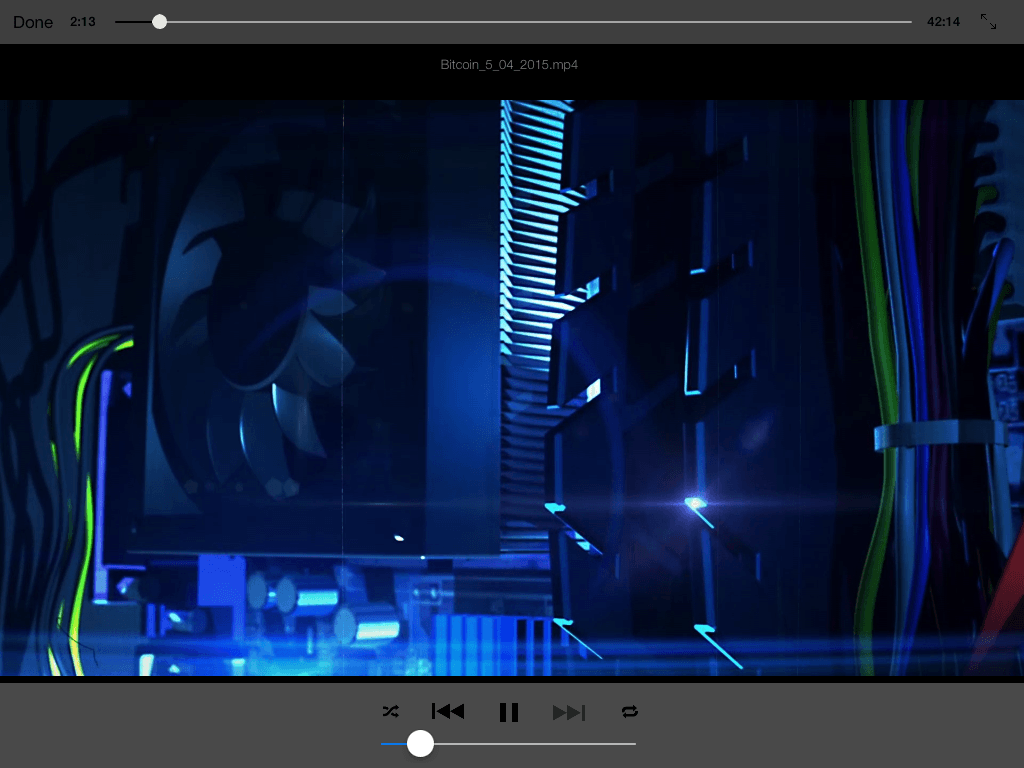Click the Bitcoin_5_04_2015.mp4 title text
Screen dimensions: 1024x768
click(x=509, y=65)
